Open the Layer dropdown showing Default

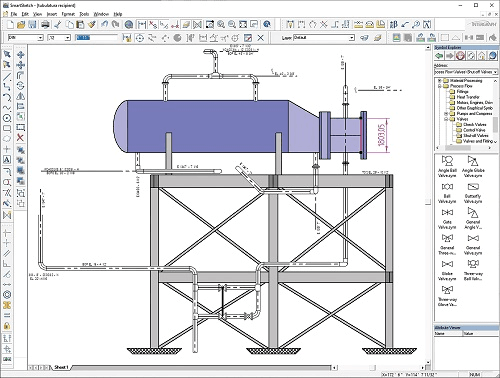tap(352, 38)
